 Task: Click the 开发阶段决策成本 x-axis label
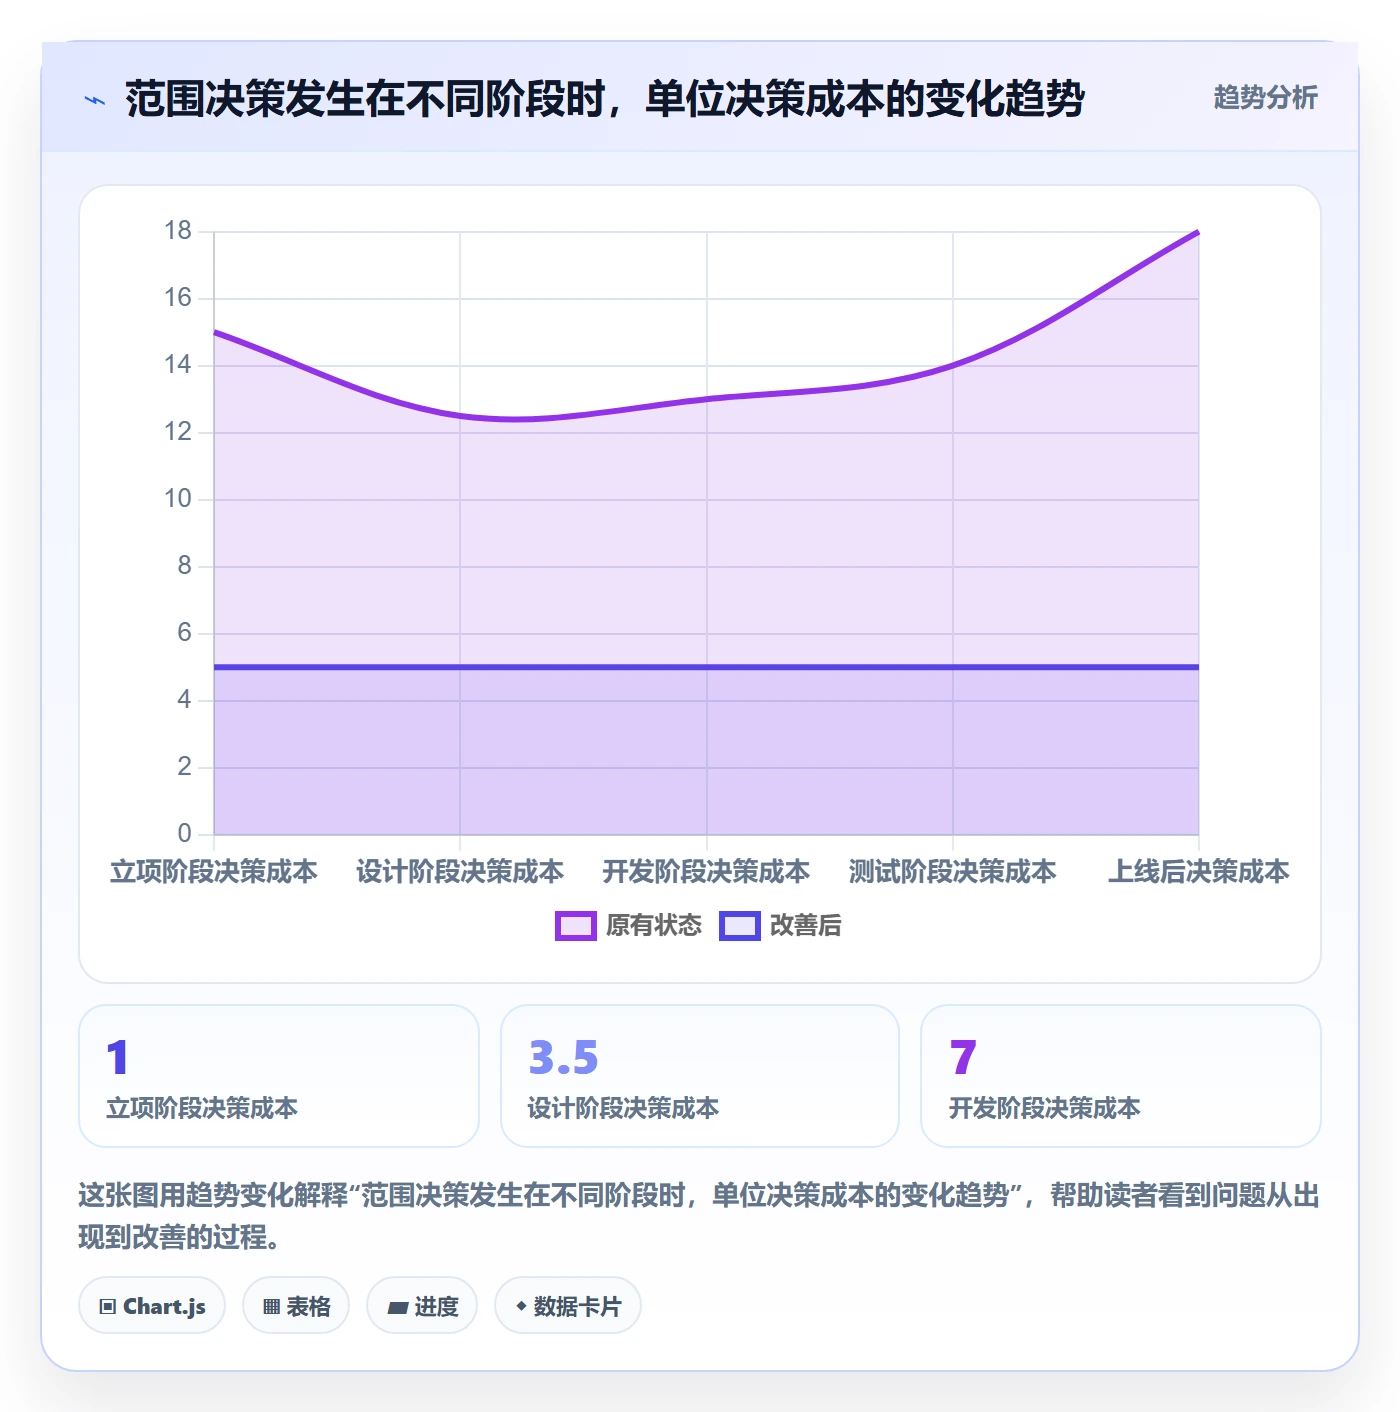(706, 872)
